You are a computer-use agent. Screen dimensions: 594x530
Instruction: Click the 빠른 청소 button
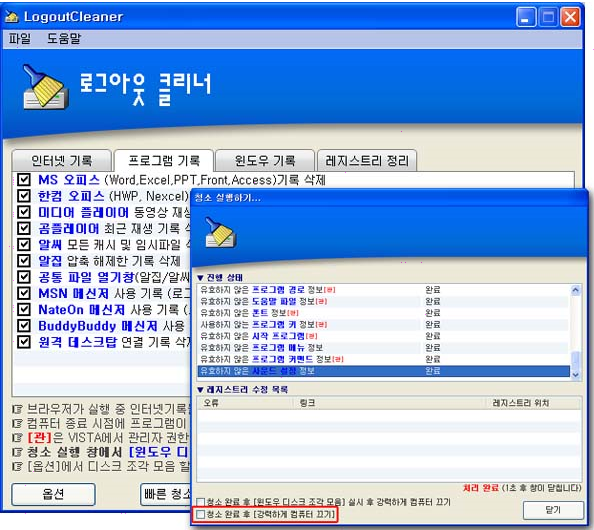(x=166, y=494)
